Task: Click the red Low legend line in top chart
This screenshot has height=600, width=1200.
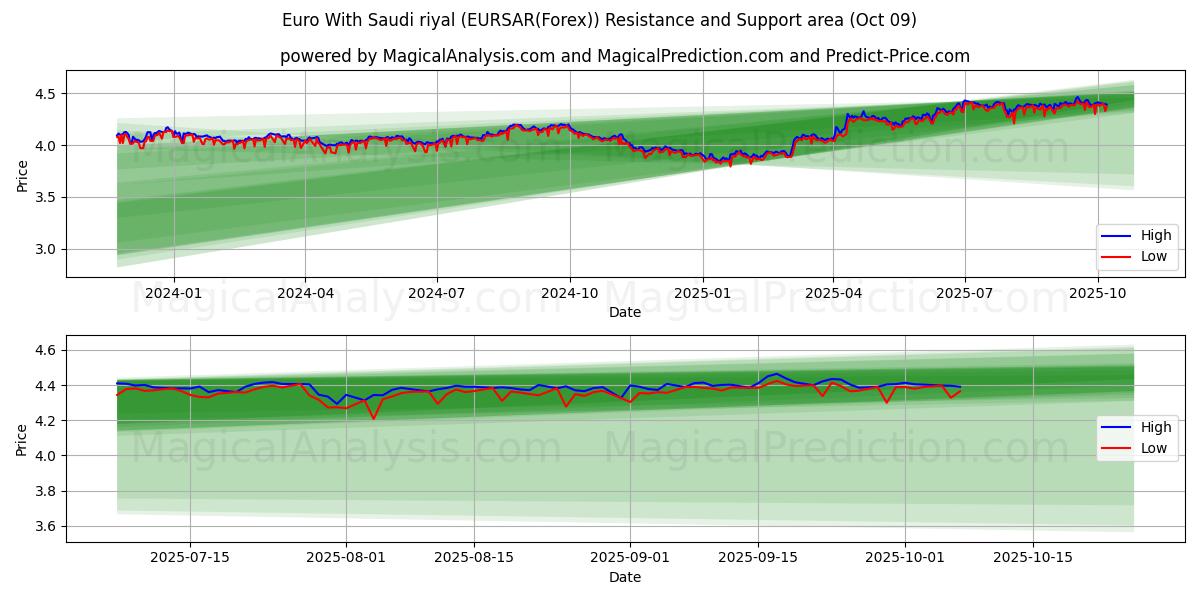Action: click(x=1116, y=257)
